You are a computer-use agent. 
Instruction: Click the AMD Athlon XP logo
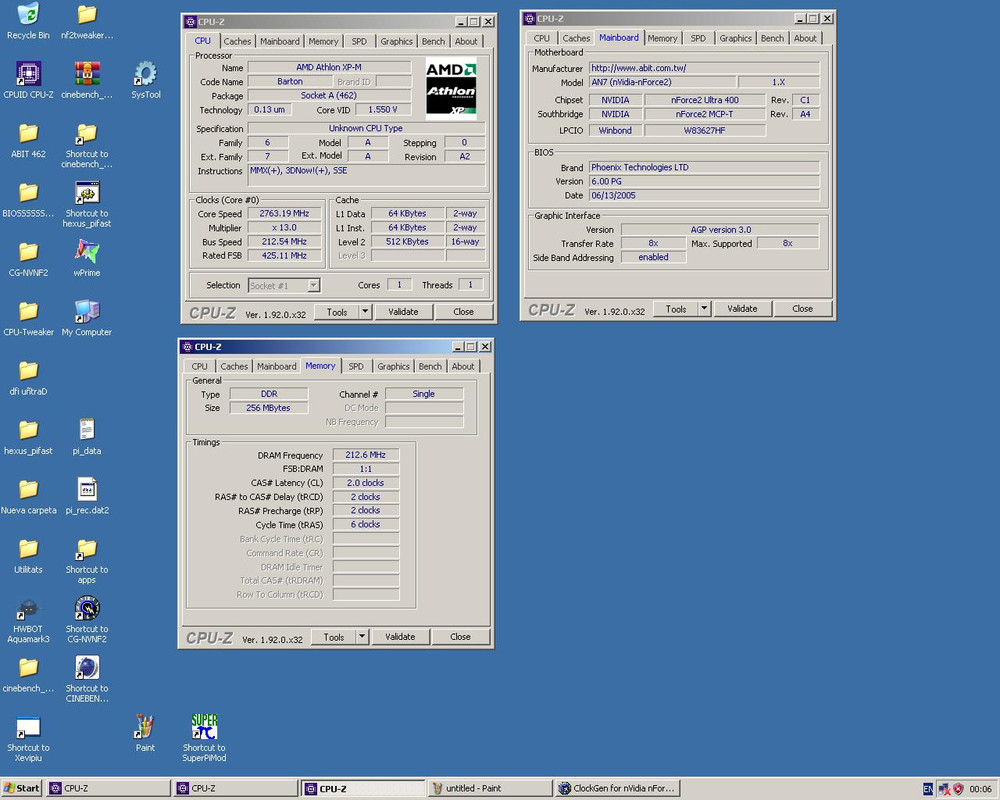pyautogui.click(x=451, y=89)
